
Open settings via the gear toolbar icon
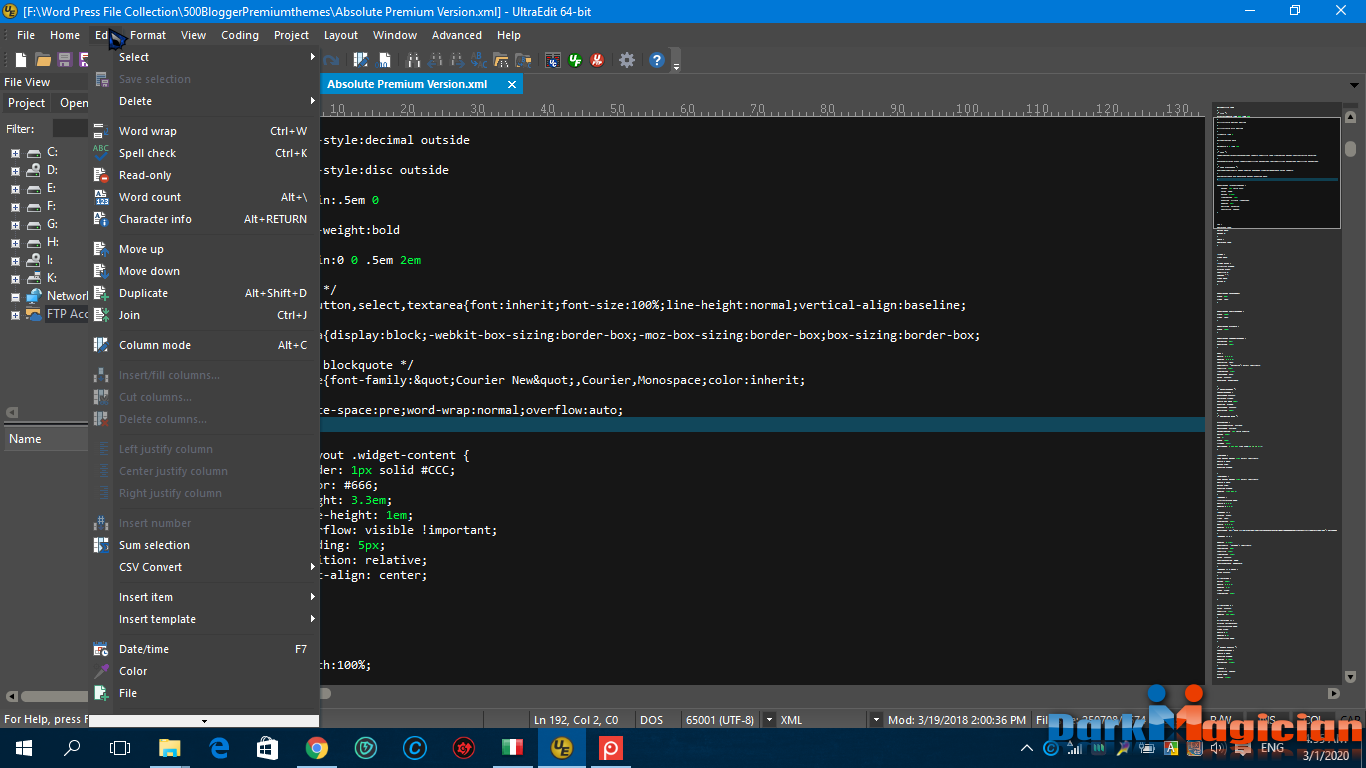(x=627, y=60)
